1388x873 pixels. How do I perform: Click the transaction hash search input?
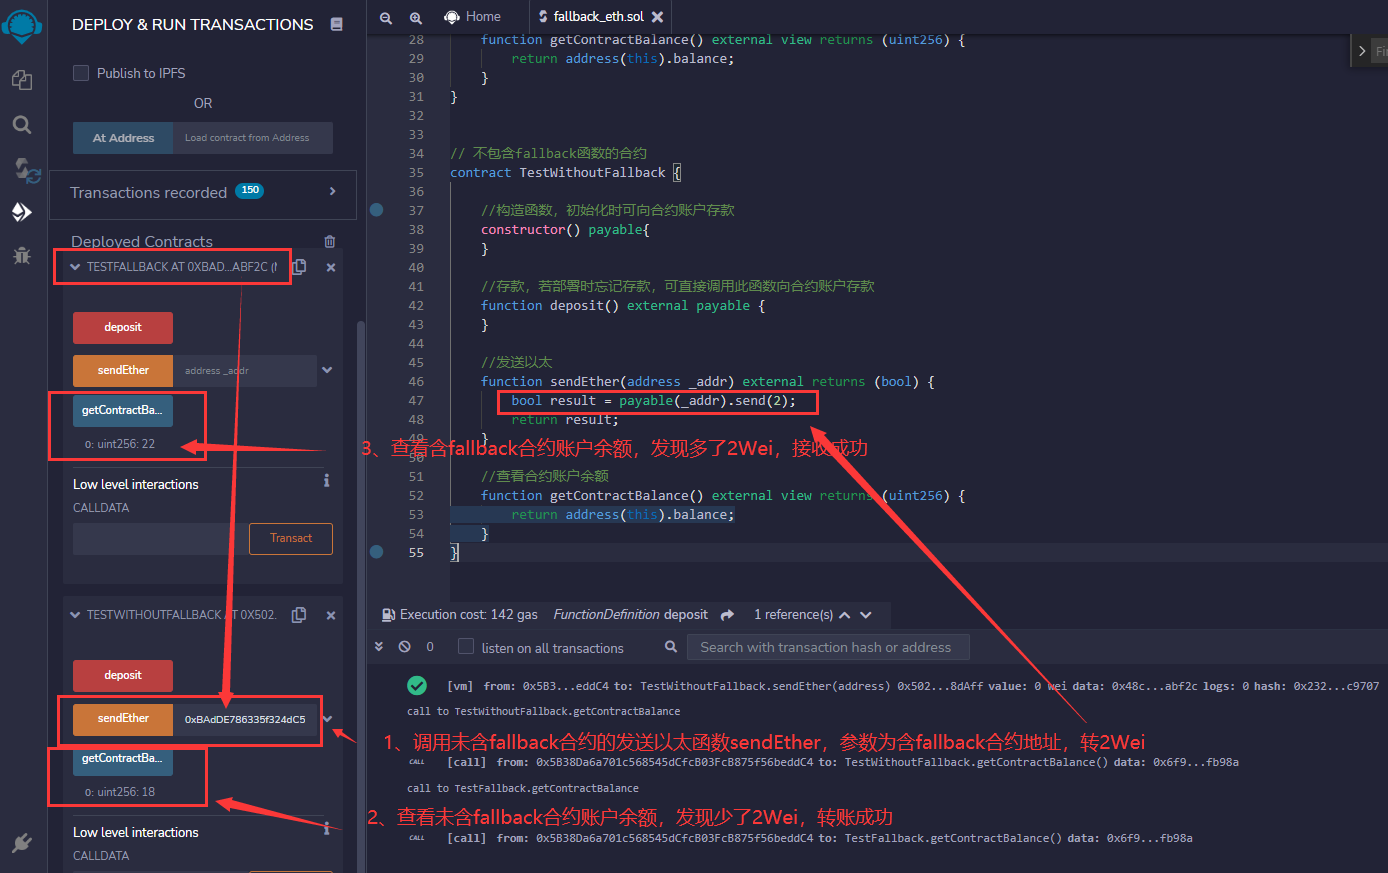tap(828, 646)
